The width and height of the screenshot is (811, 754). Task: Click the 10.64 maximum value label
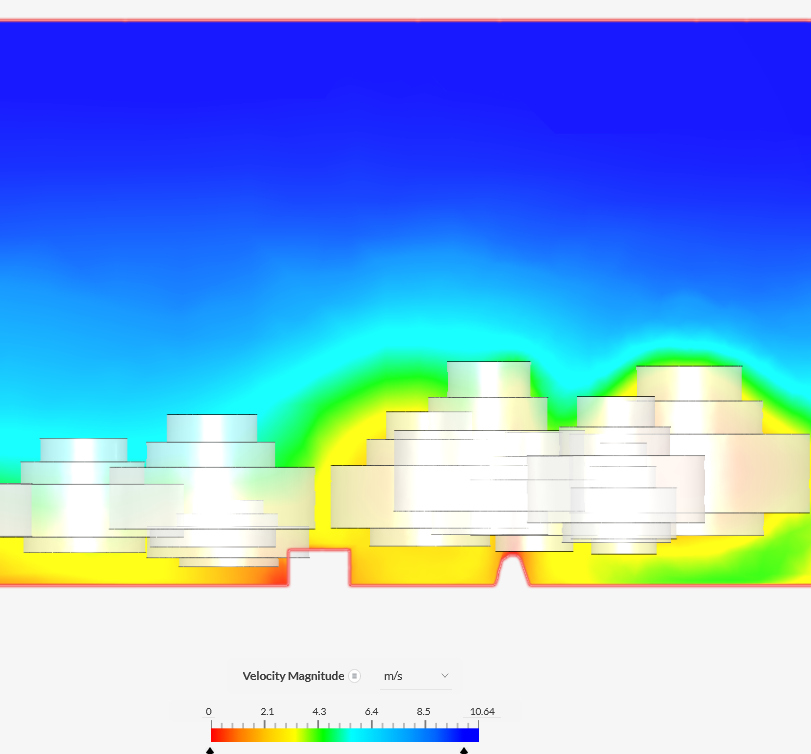click(x=483, y=711)
